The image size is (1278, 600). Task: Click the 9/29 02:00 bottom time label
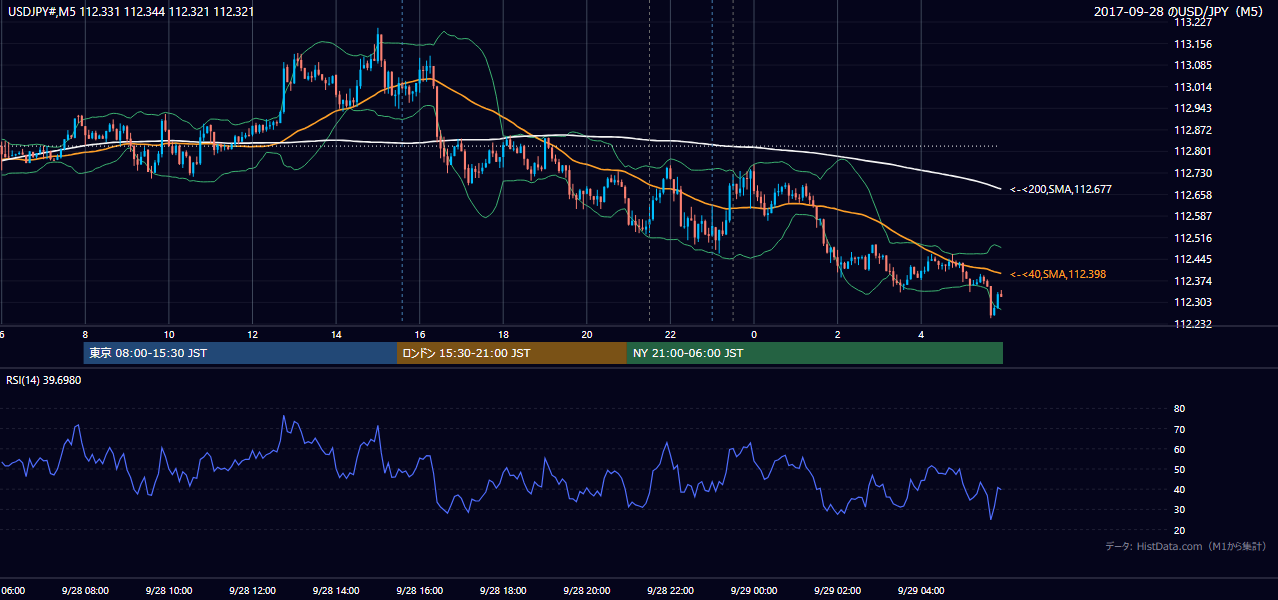[x=836, y=590]
